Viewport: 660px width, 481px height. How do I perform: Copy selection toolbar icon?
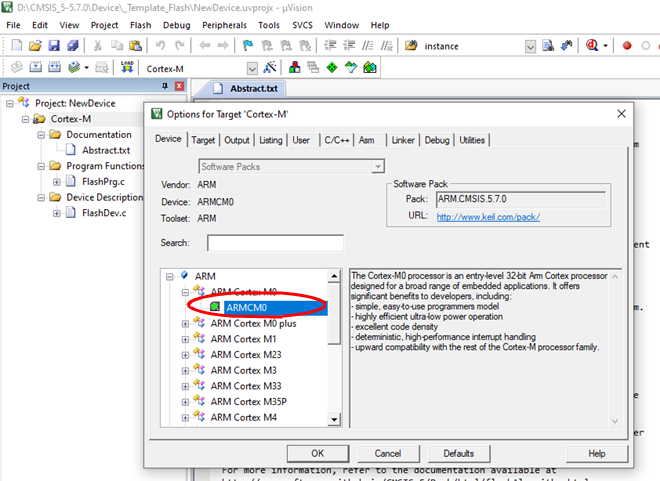click(x=117, y=45)
